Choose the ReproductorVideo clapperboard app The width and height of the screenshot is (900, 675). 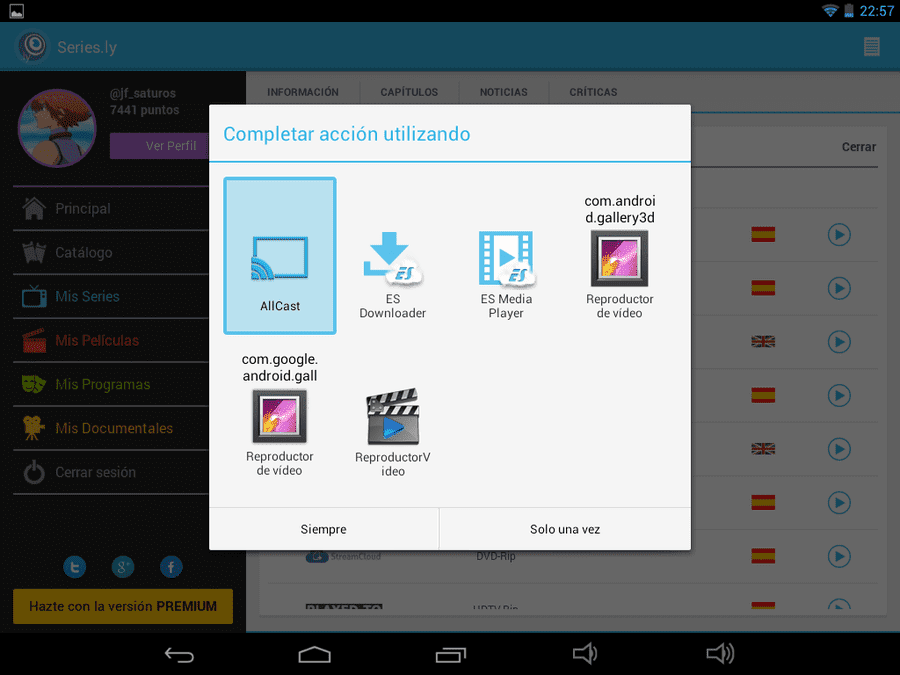pyautogui.click(x=393, y=432)
